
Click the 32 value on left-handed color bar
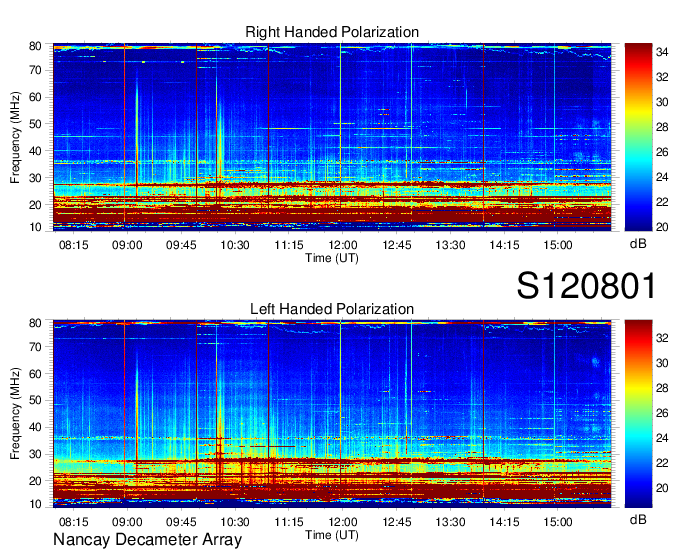pos(662,338)
